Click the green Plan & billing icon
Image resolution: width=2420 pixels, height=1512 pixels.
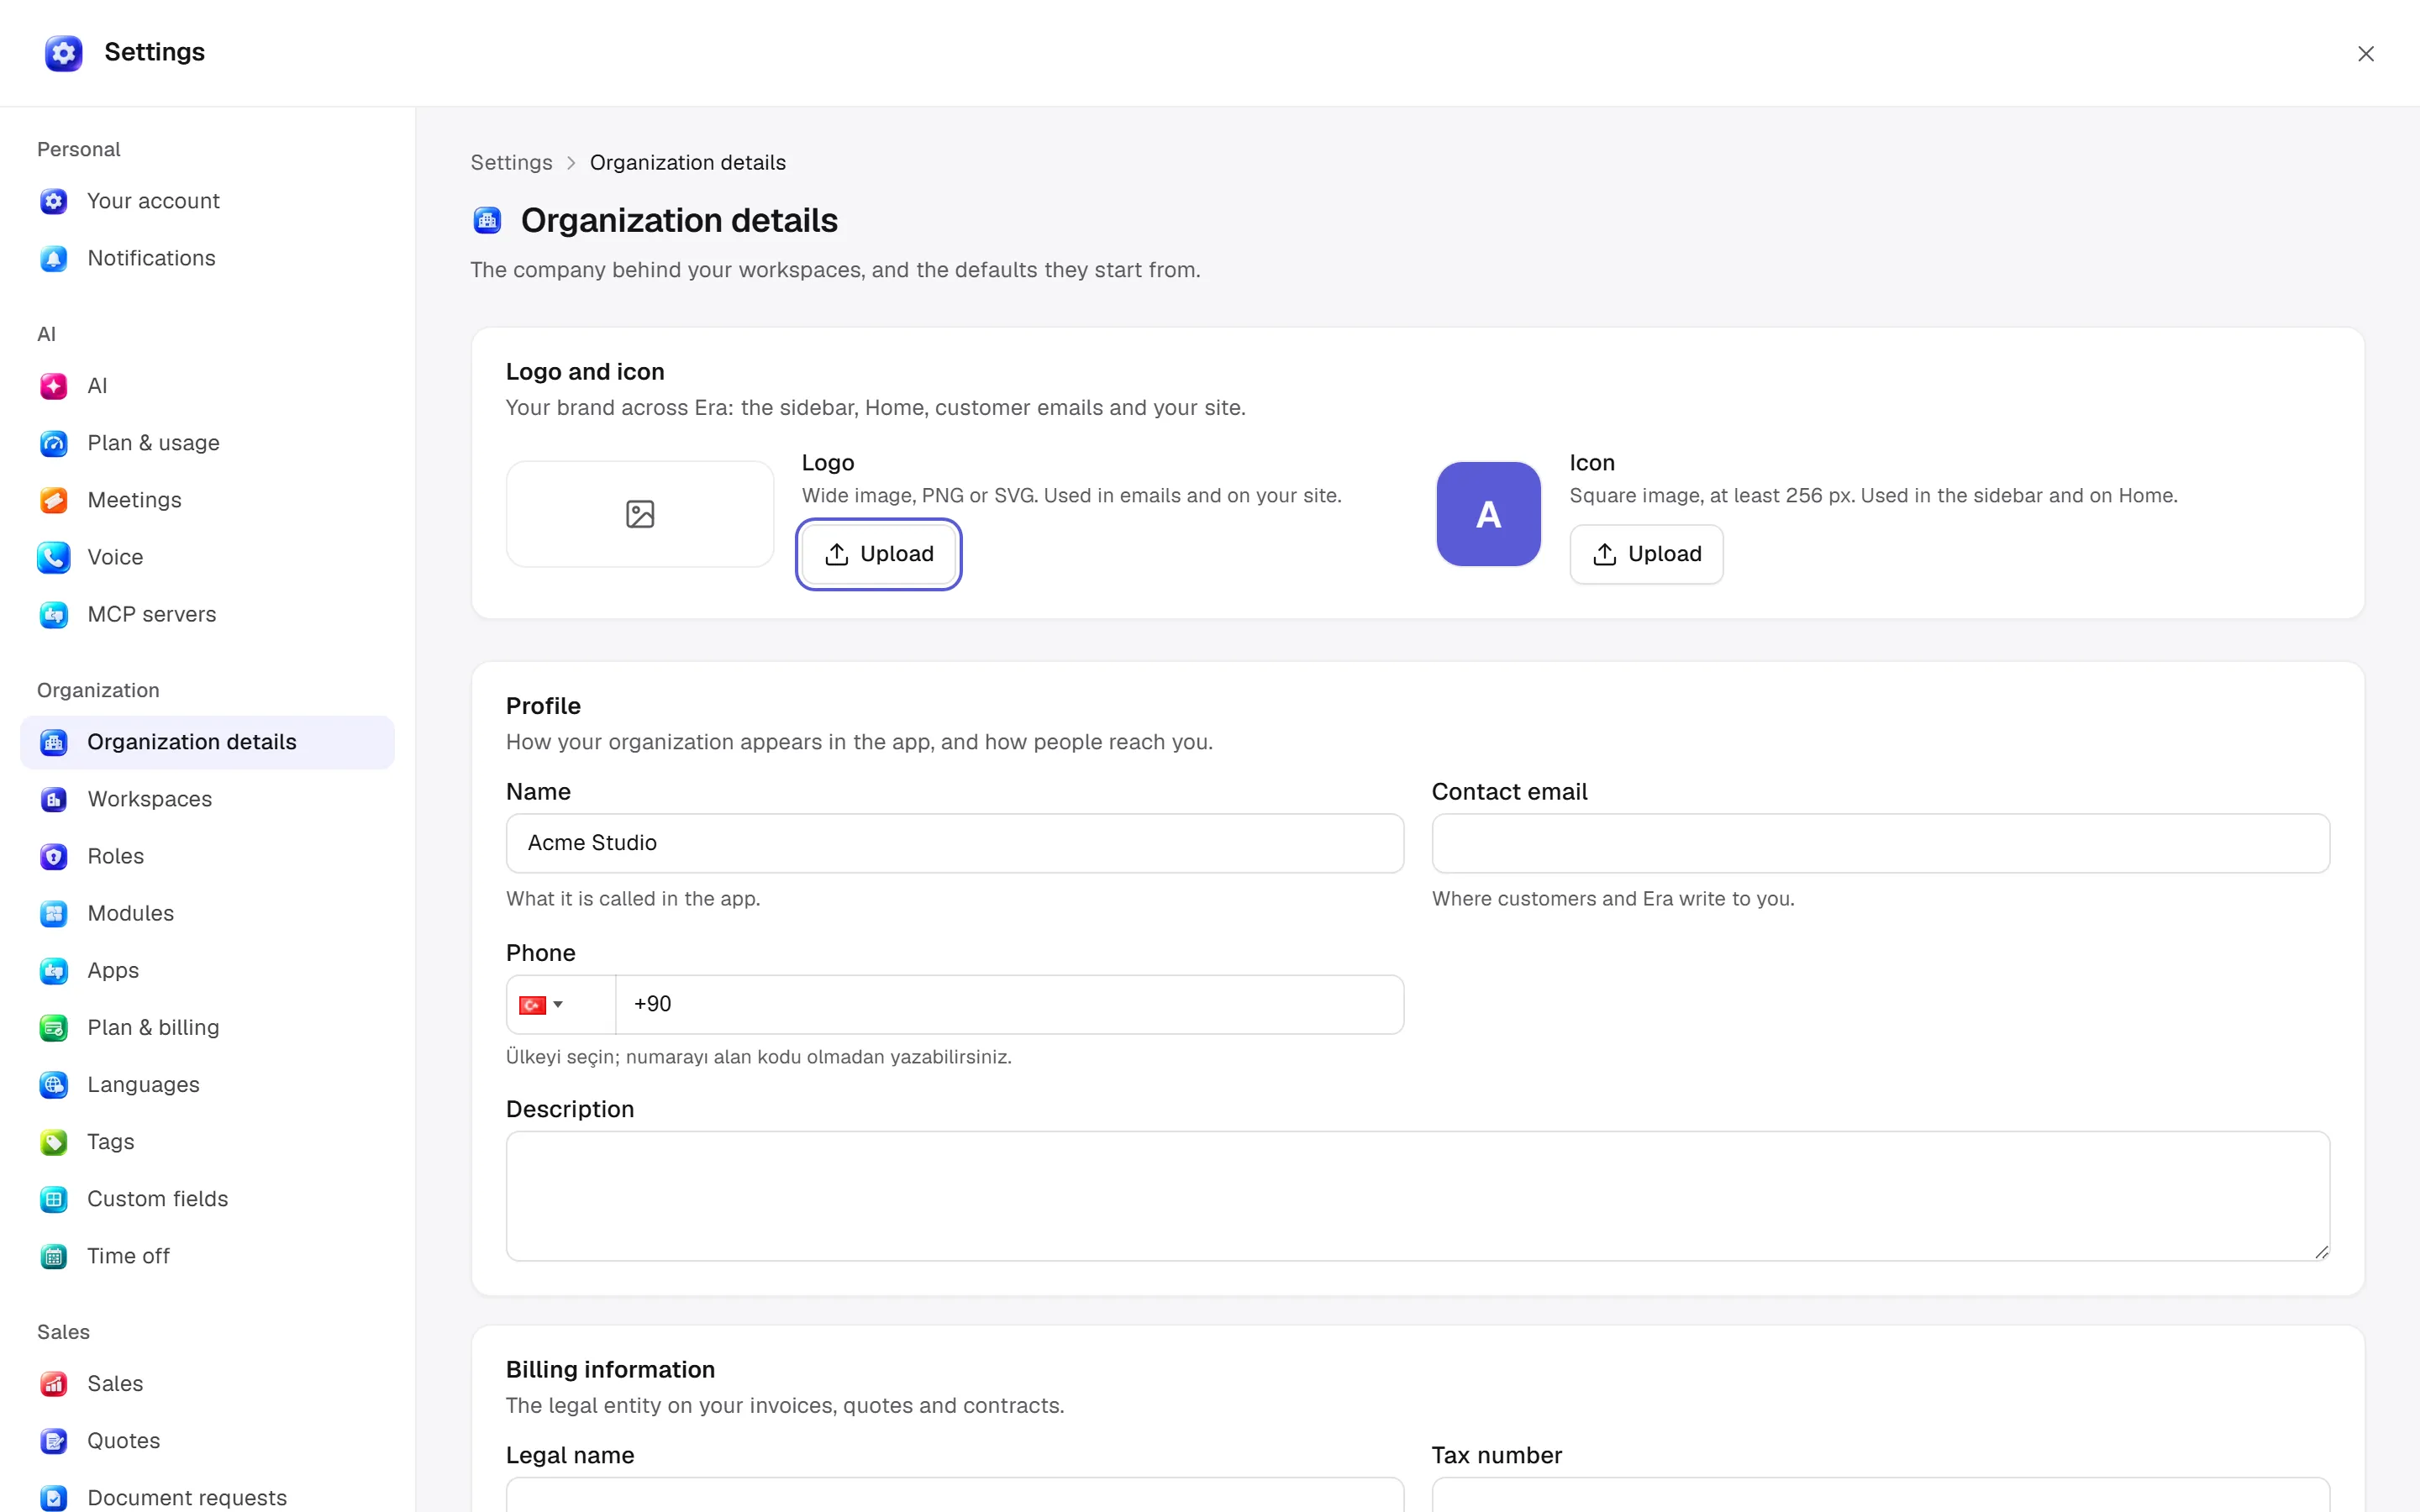pos(54,1027)
